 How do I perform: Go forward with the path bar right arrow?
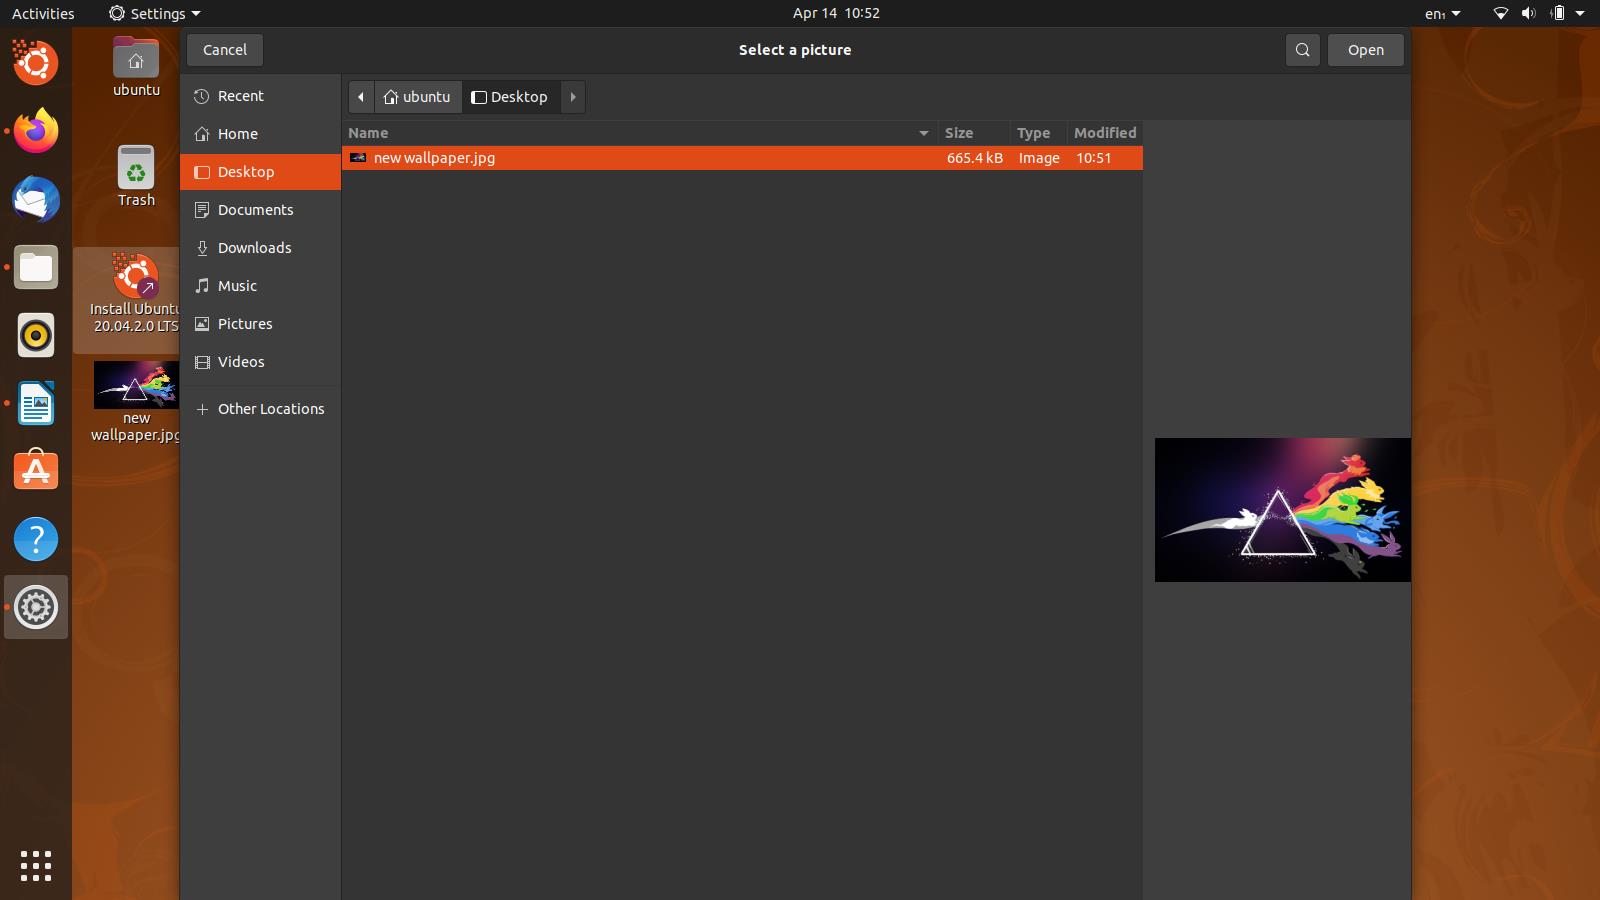pos(573,97)
